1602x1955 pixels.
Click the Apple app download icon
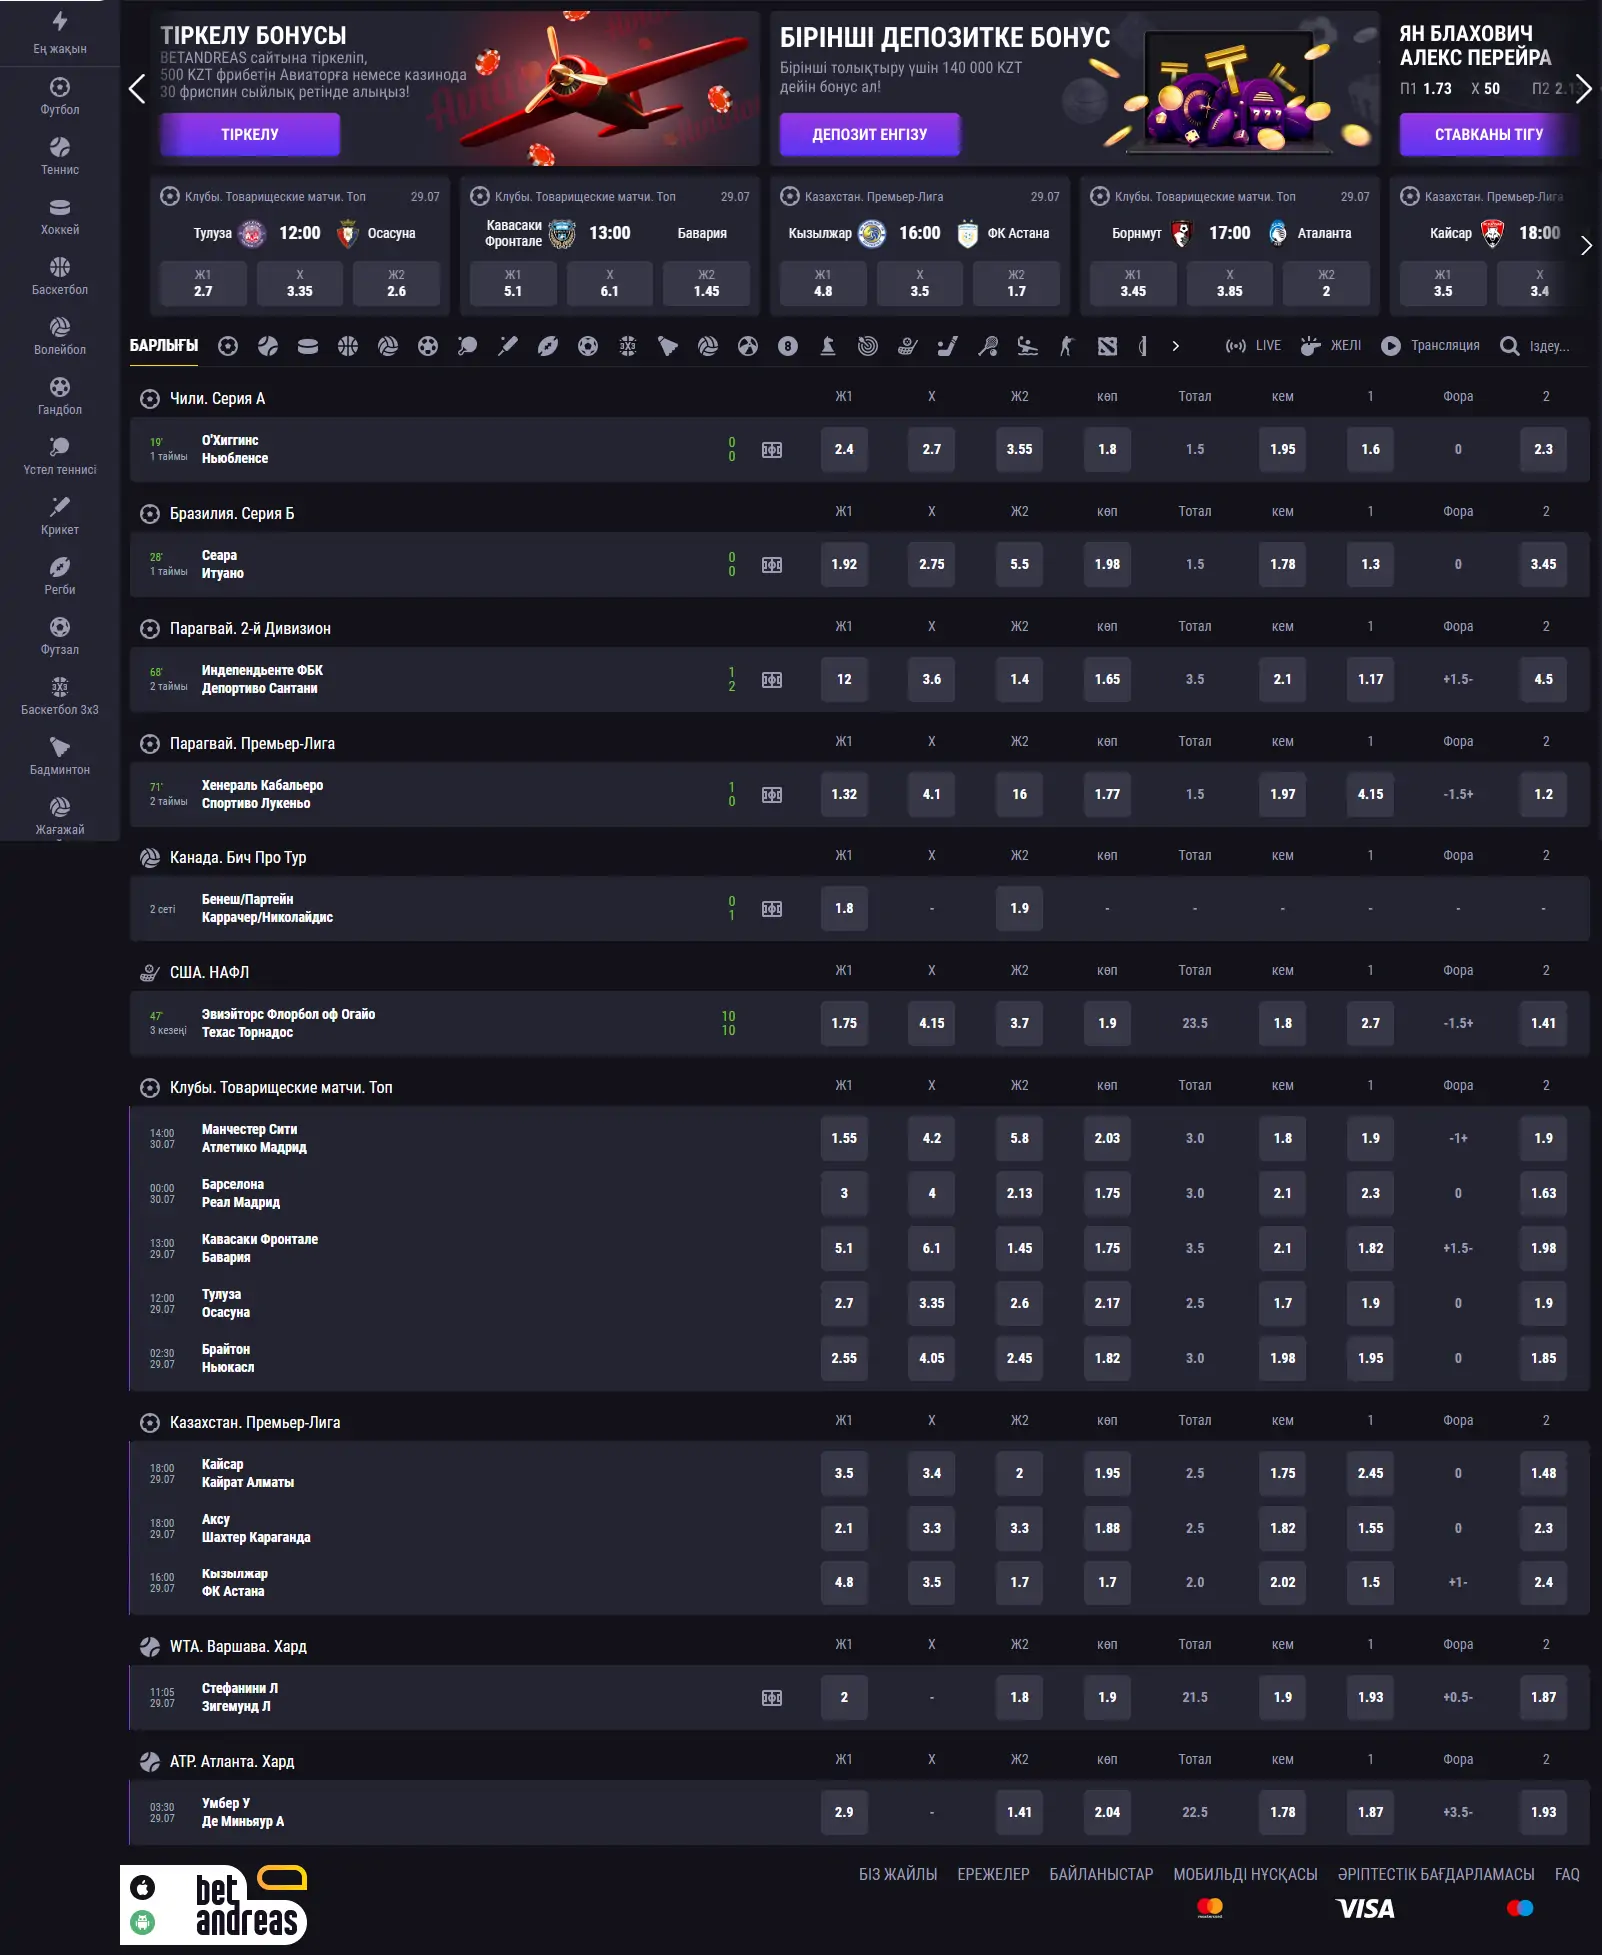pyautogui.click(x=143, y=1887)
